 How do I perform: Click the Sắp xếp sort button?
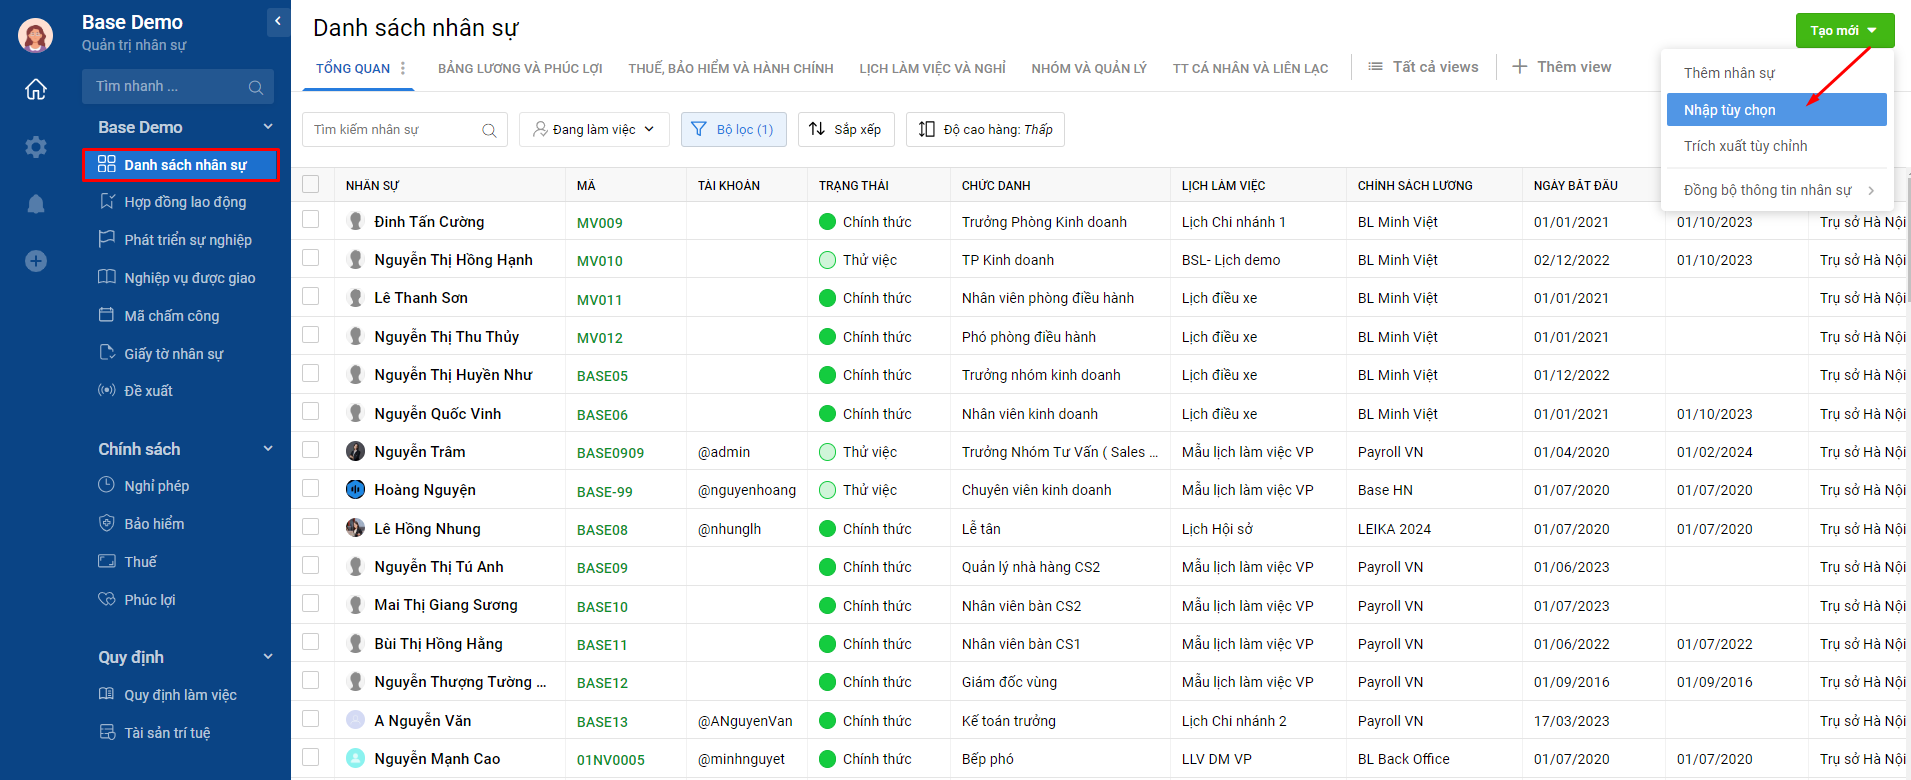[x=846, y=129]
